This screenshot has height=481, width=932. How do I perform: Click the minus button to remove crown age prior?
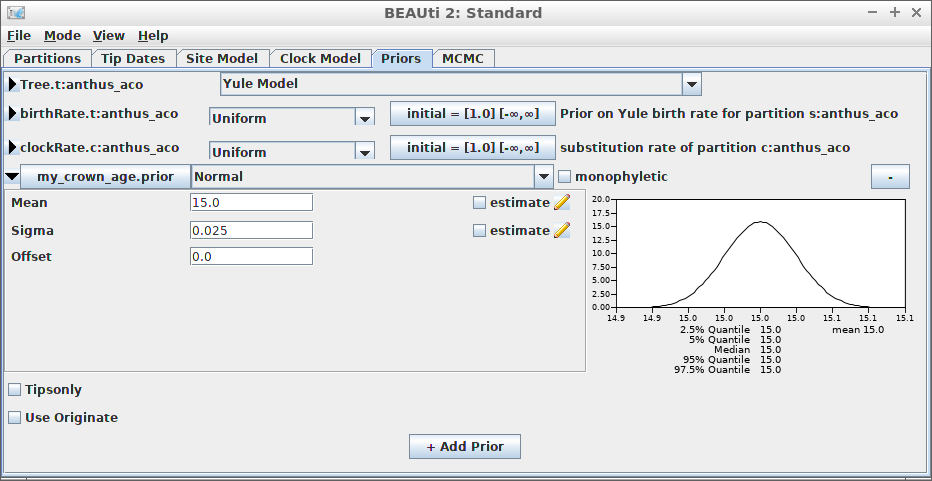point(890,177)
